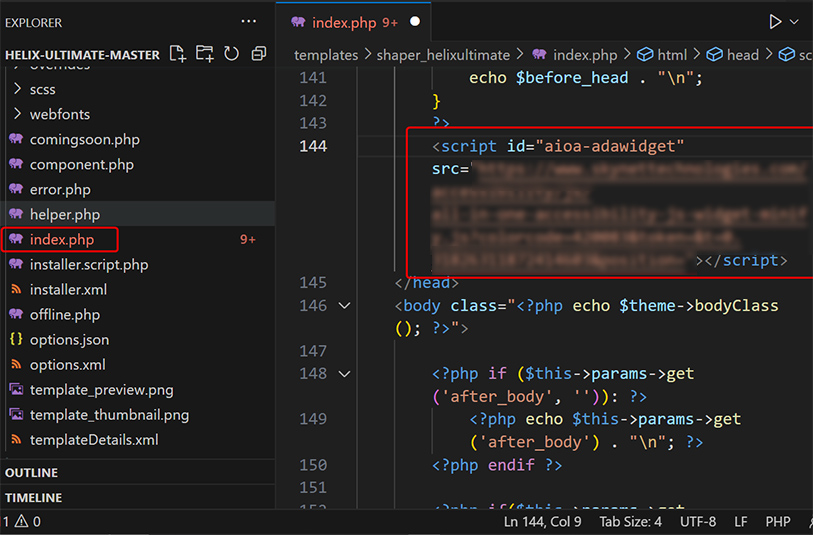Click the New File icon in Explorer
Screen dimensions: 813x535
click(x=178, y=54)
